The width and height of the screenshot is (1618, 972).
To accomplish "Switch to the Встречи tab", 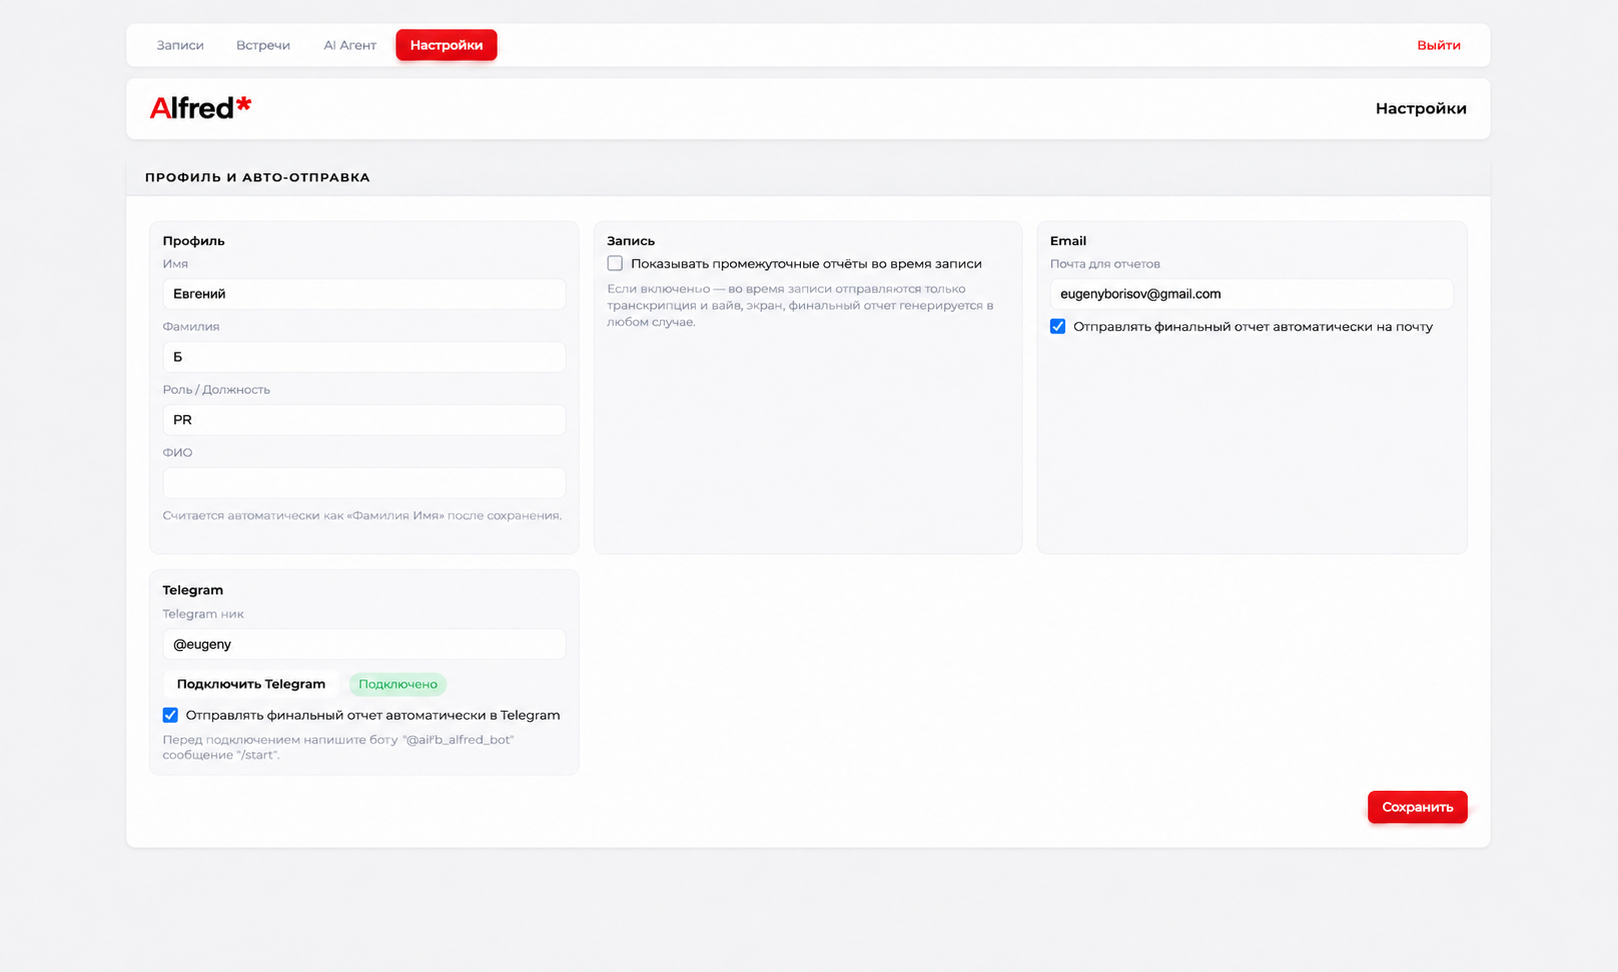I will coord(263,45).
